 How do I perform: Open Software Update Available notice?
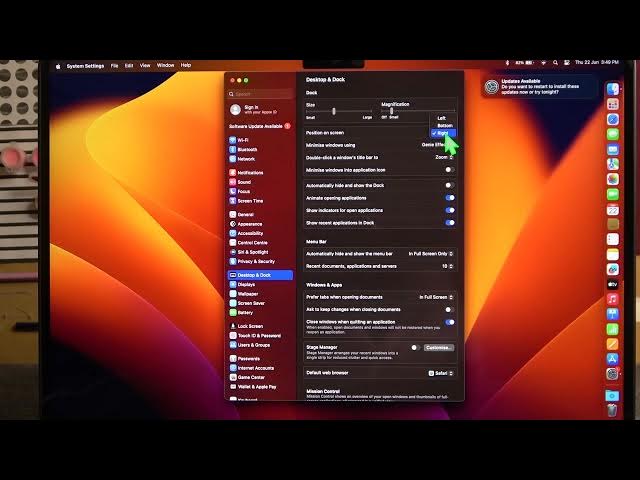(260, 126)
